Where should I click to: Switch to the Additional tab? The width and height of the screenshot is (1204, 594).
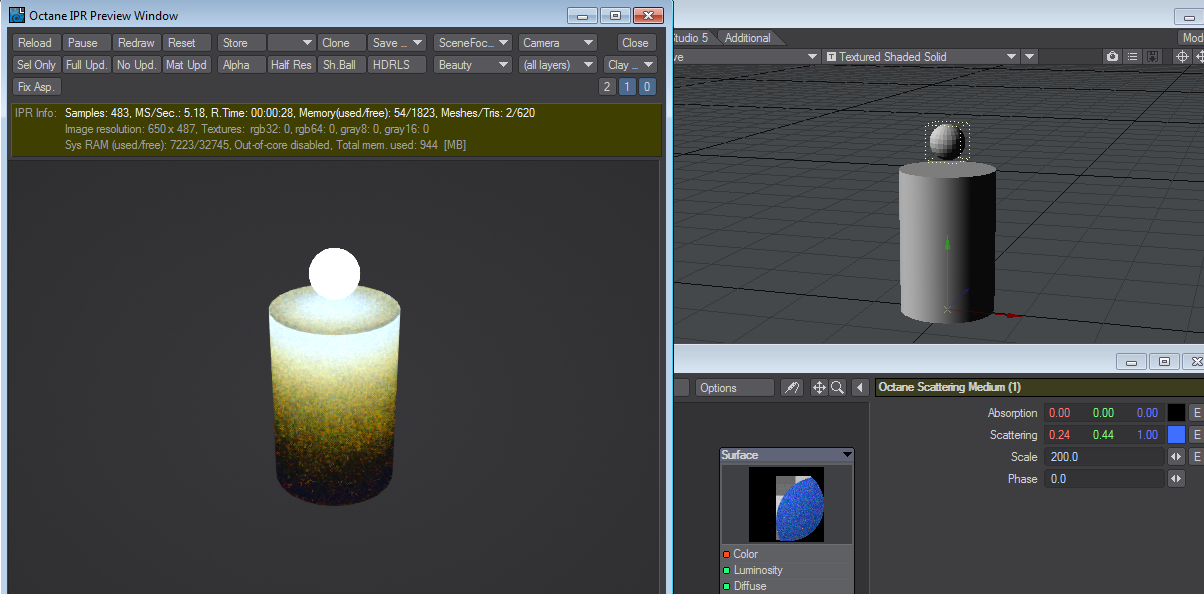[x=747, y=38]
